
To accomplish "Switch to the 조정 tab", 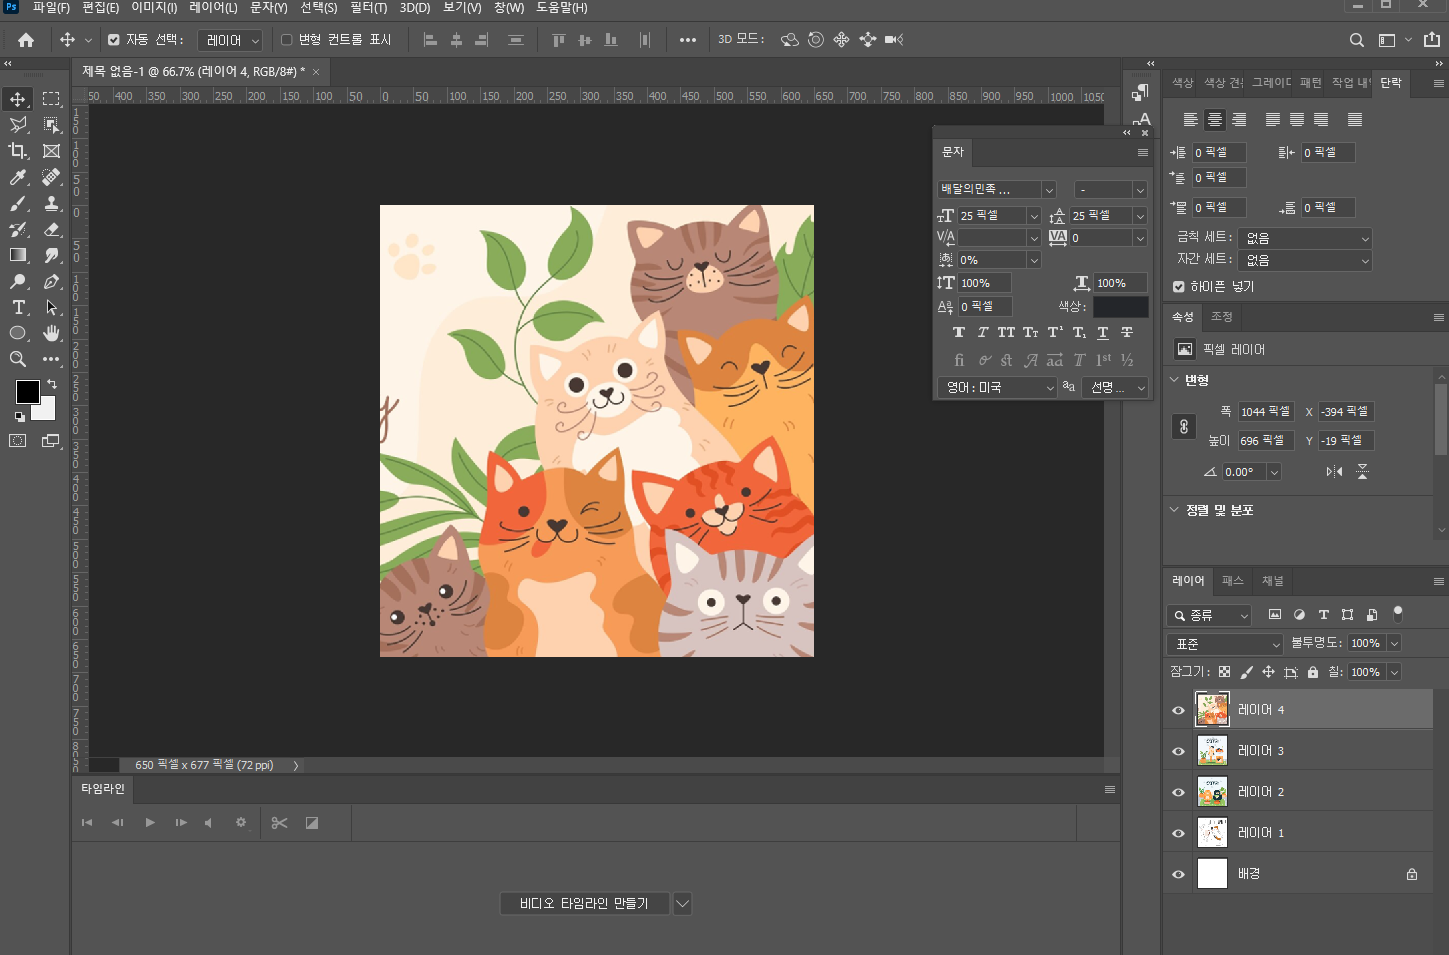I will coord(1222,317).
